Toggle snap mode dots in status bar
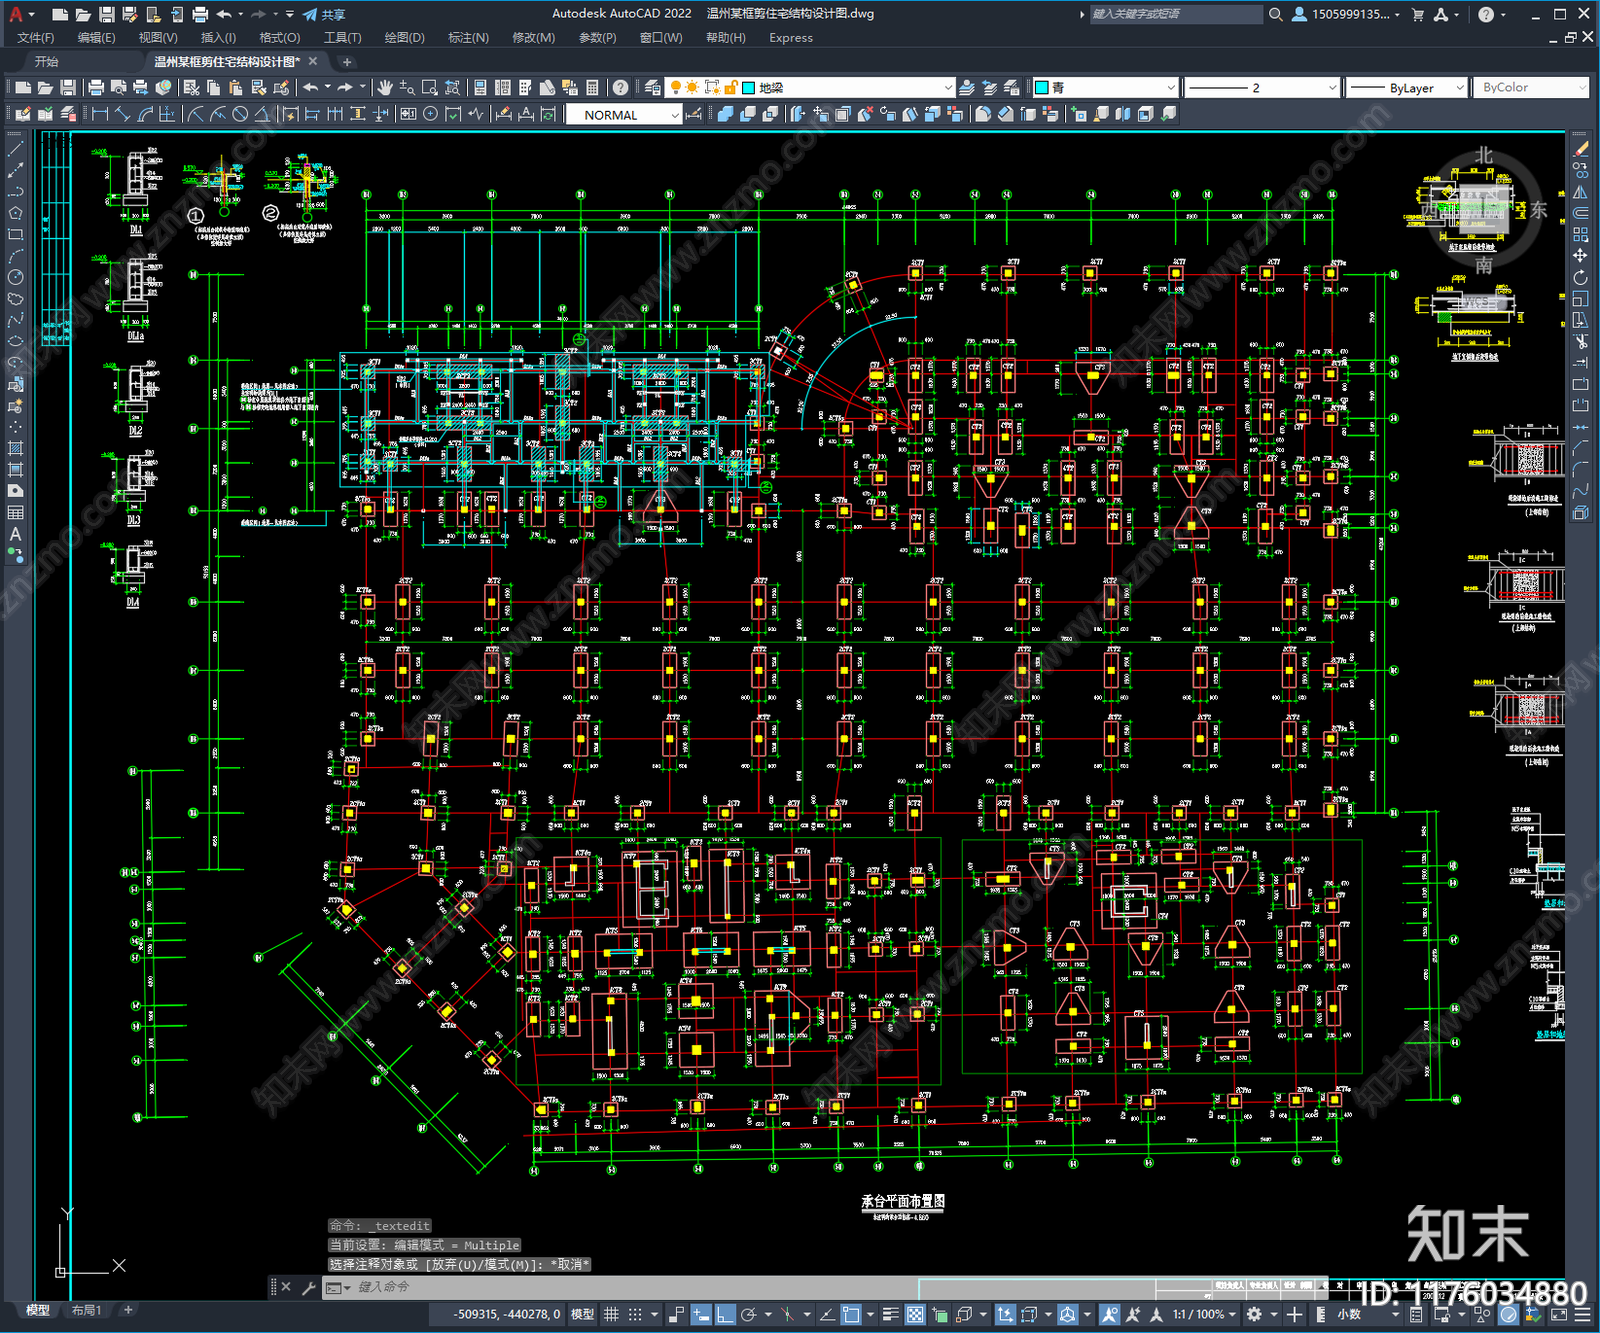The width and height of the screenshot is (1600, 1333). click(x=635, y=1314)
